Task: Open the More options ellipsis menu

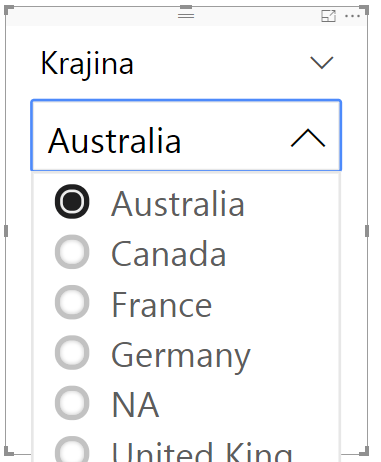Action: (x=352, y=16)
